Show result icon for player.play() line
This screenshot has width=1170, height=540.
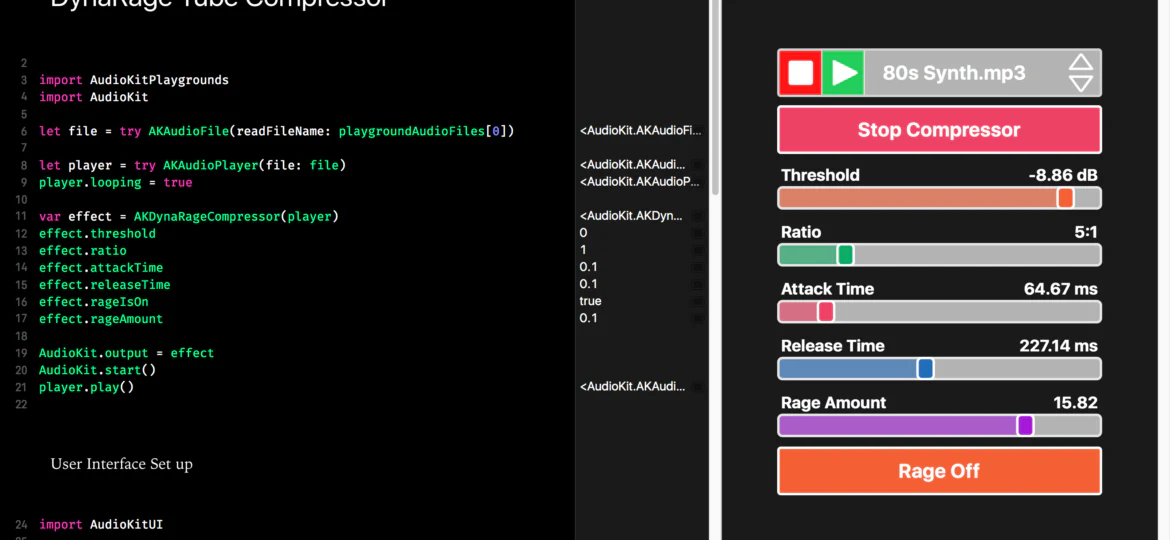point(698,386)
